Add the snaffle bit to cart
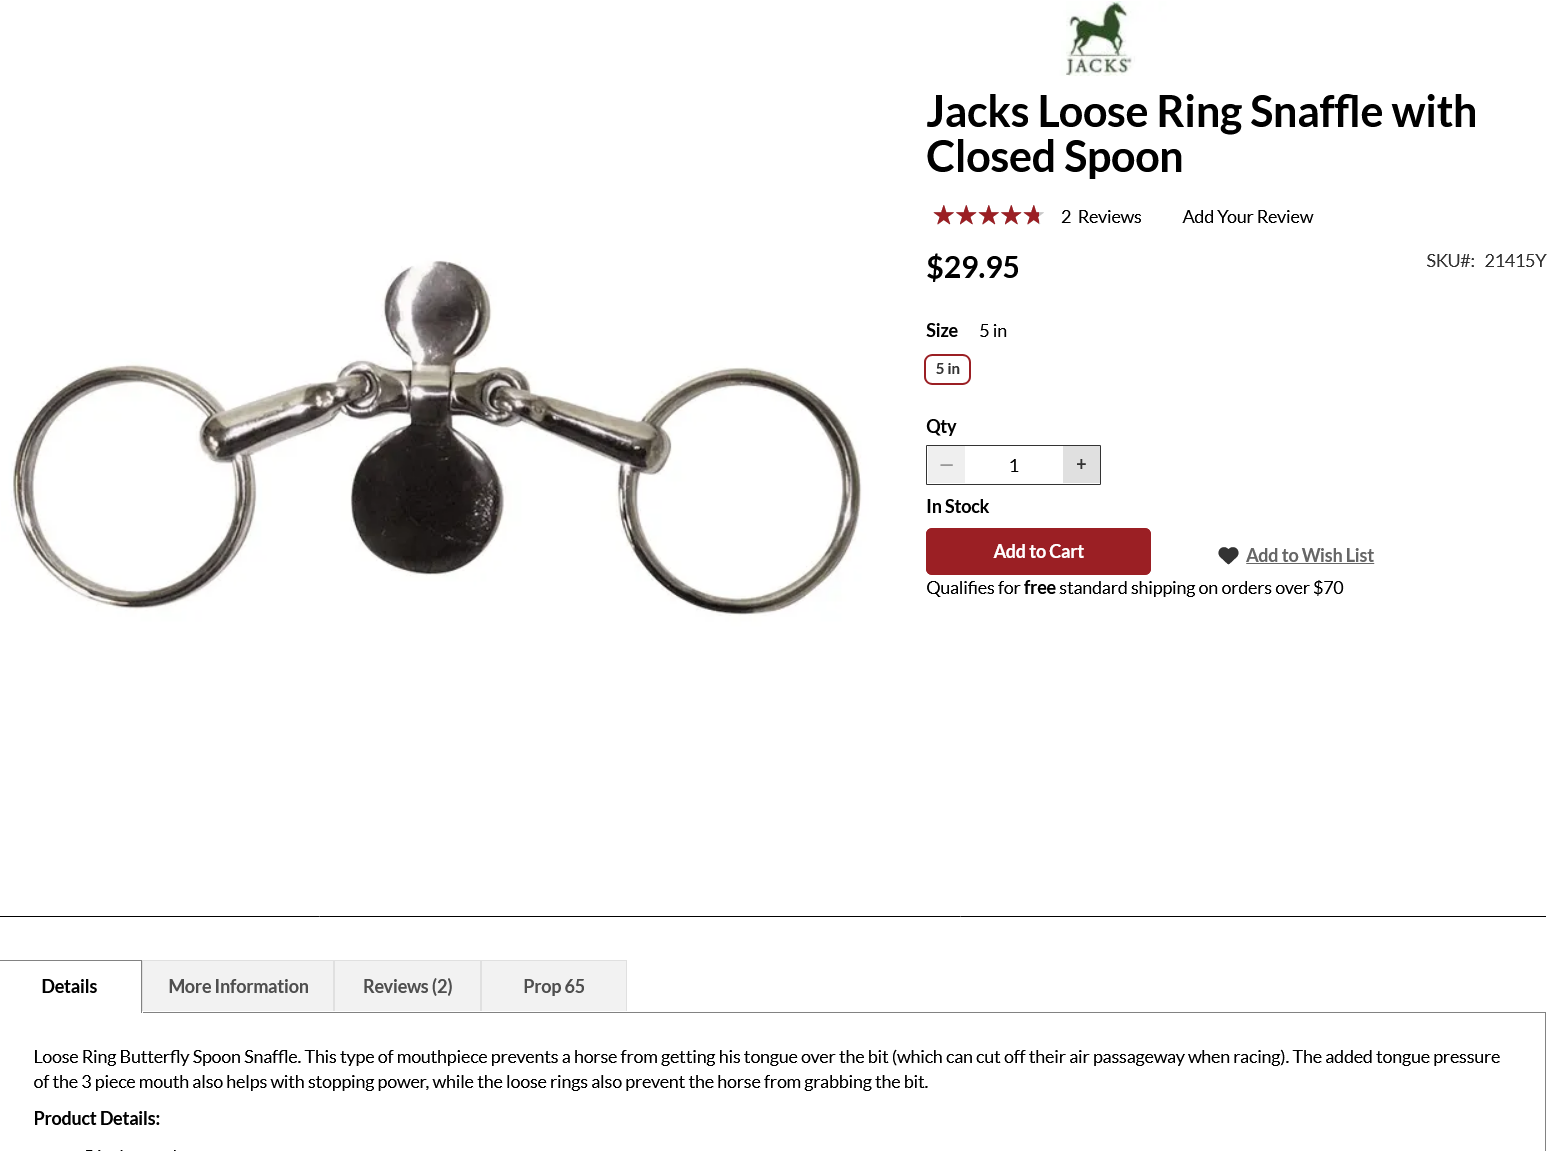Screen dimensions: 1560x1151 [1038, 551]
